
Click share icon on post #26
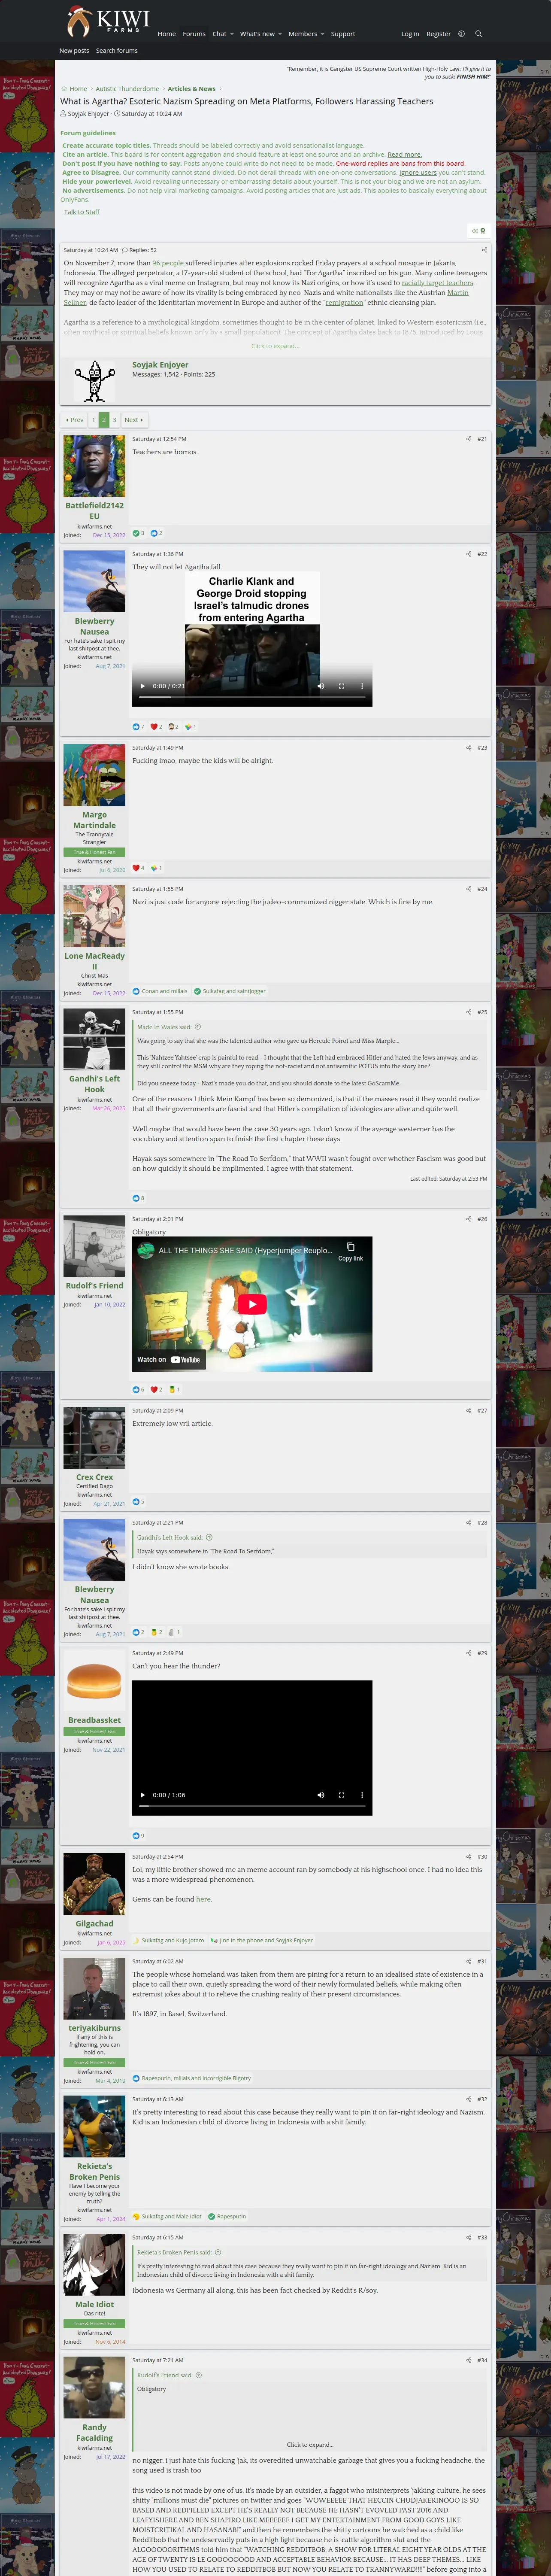(x=468, y=1219)
